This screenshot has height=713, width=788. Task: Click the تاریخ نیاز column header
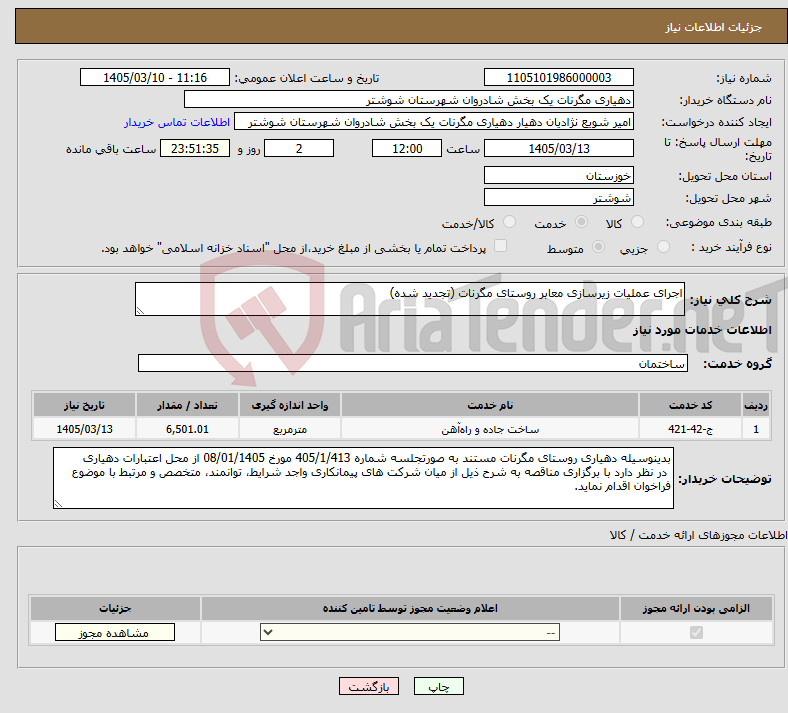(84, 405)
